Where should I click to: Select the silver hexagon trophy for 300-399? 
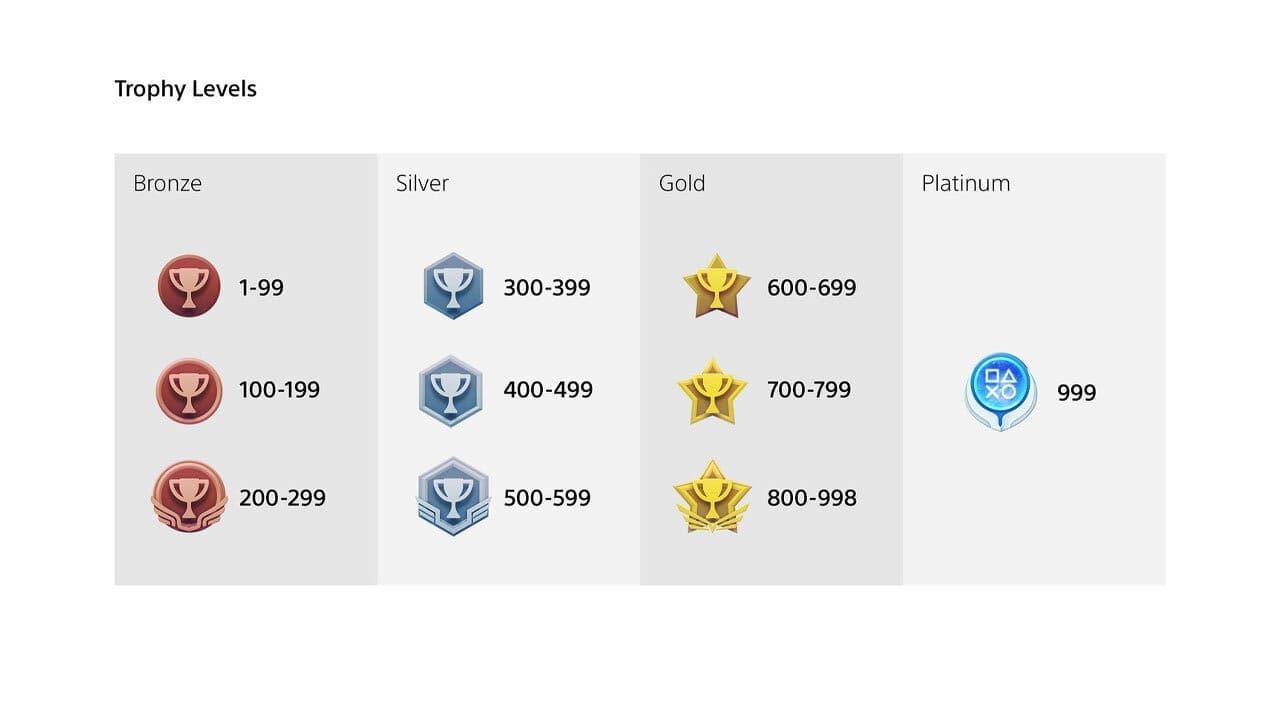(453, 286)
